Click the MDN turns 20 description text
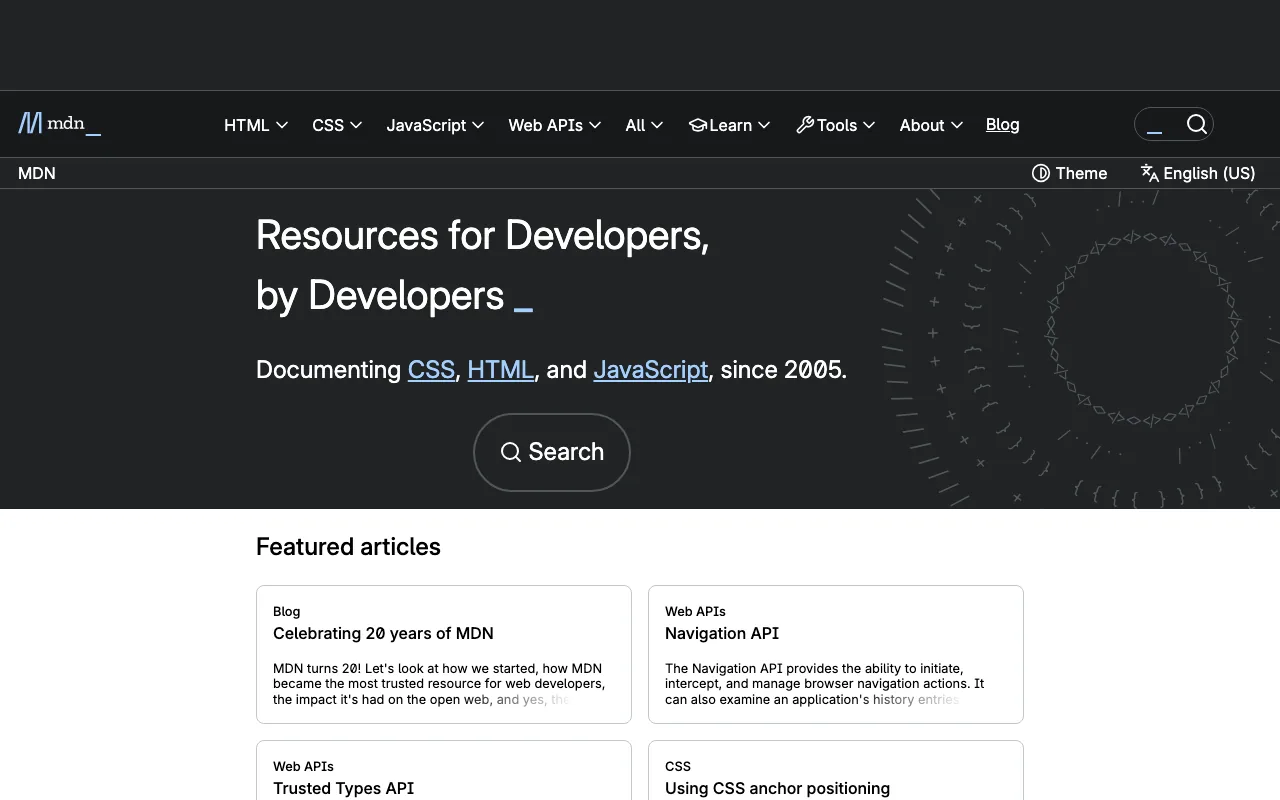Viewport: 1280px width, 800px height. pos(439,684)
